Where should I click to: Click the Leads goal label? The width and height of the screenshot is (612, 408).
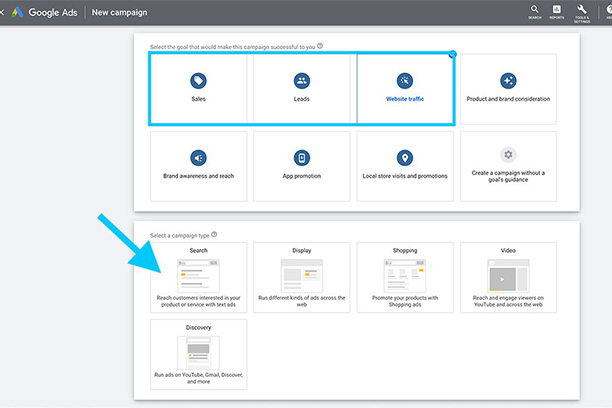[302, 99]
